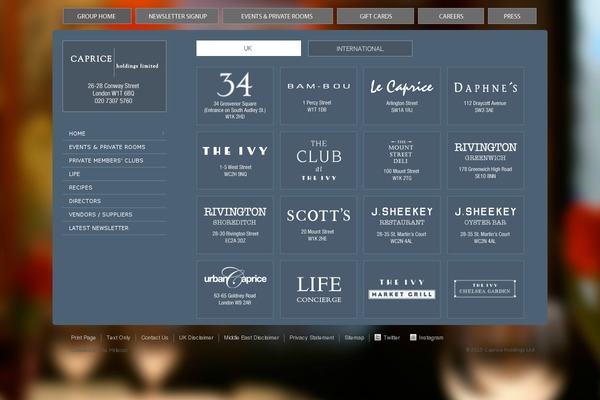Open Press in top navigation

click(512, 16)
